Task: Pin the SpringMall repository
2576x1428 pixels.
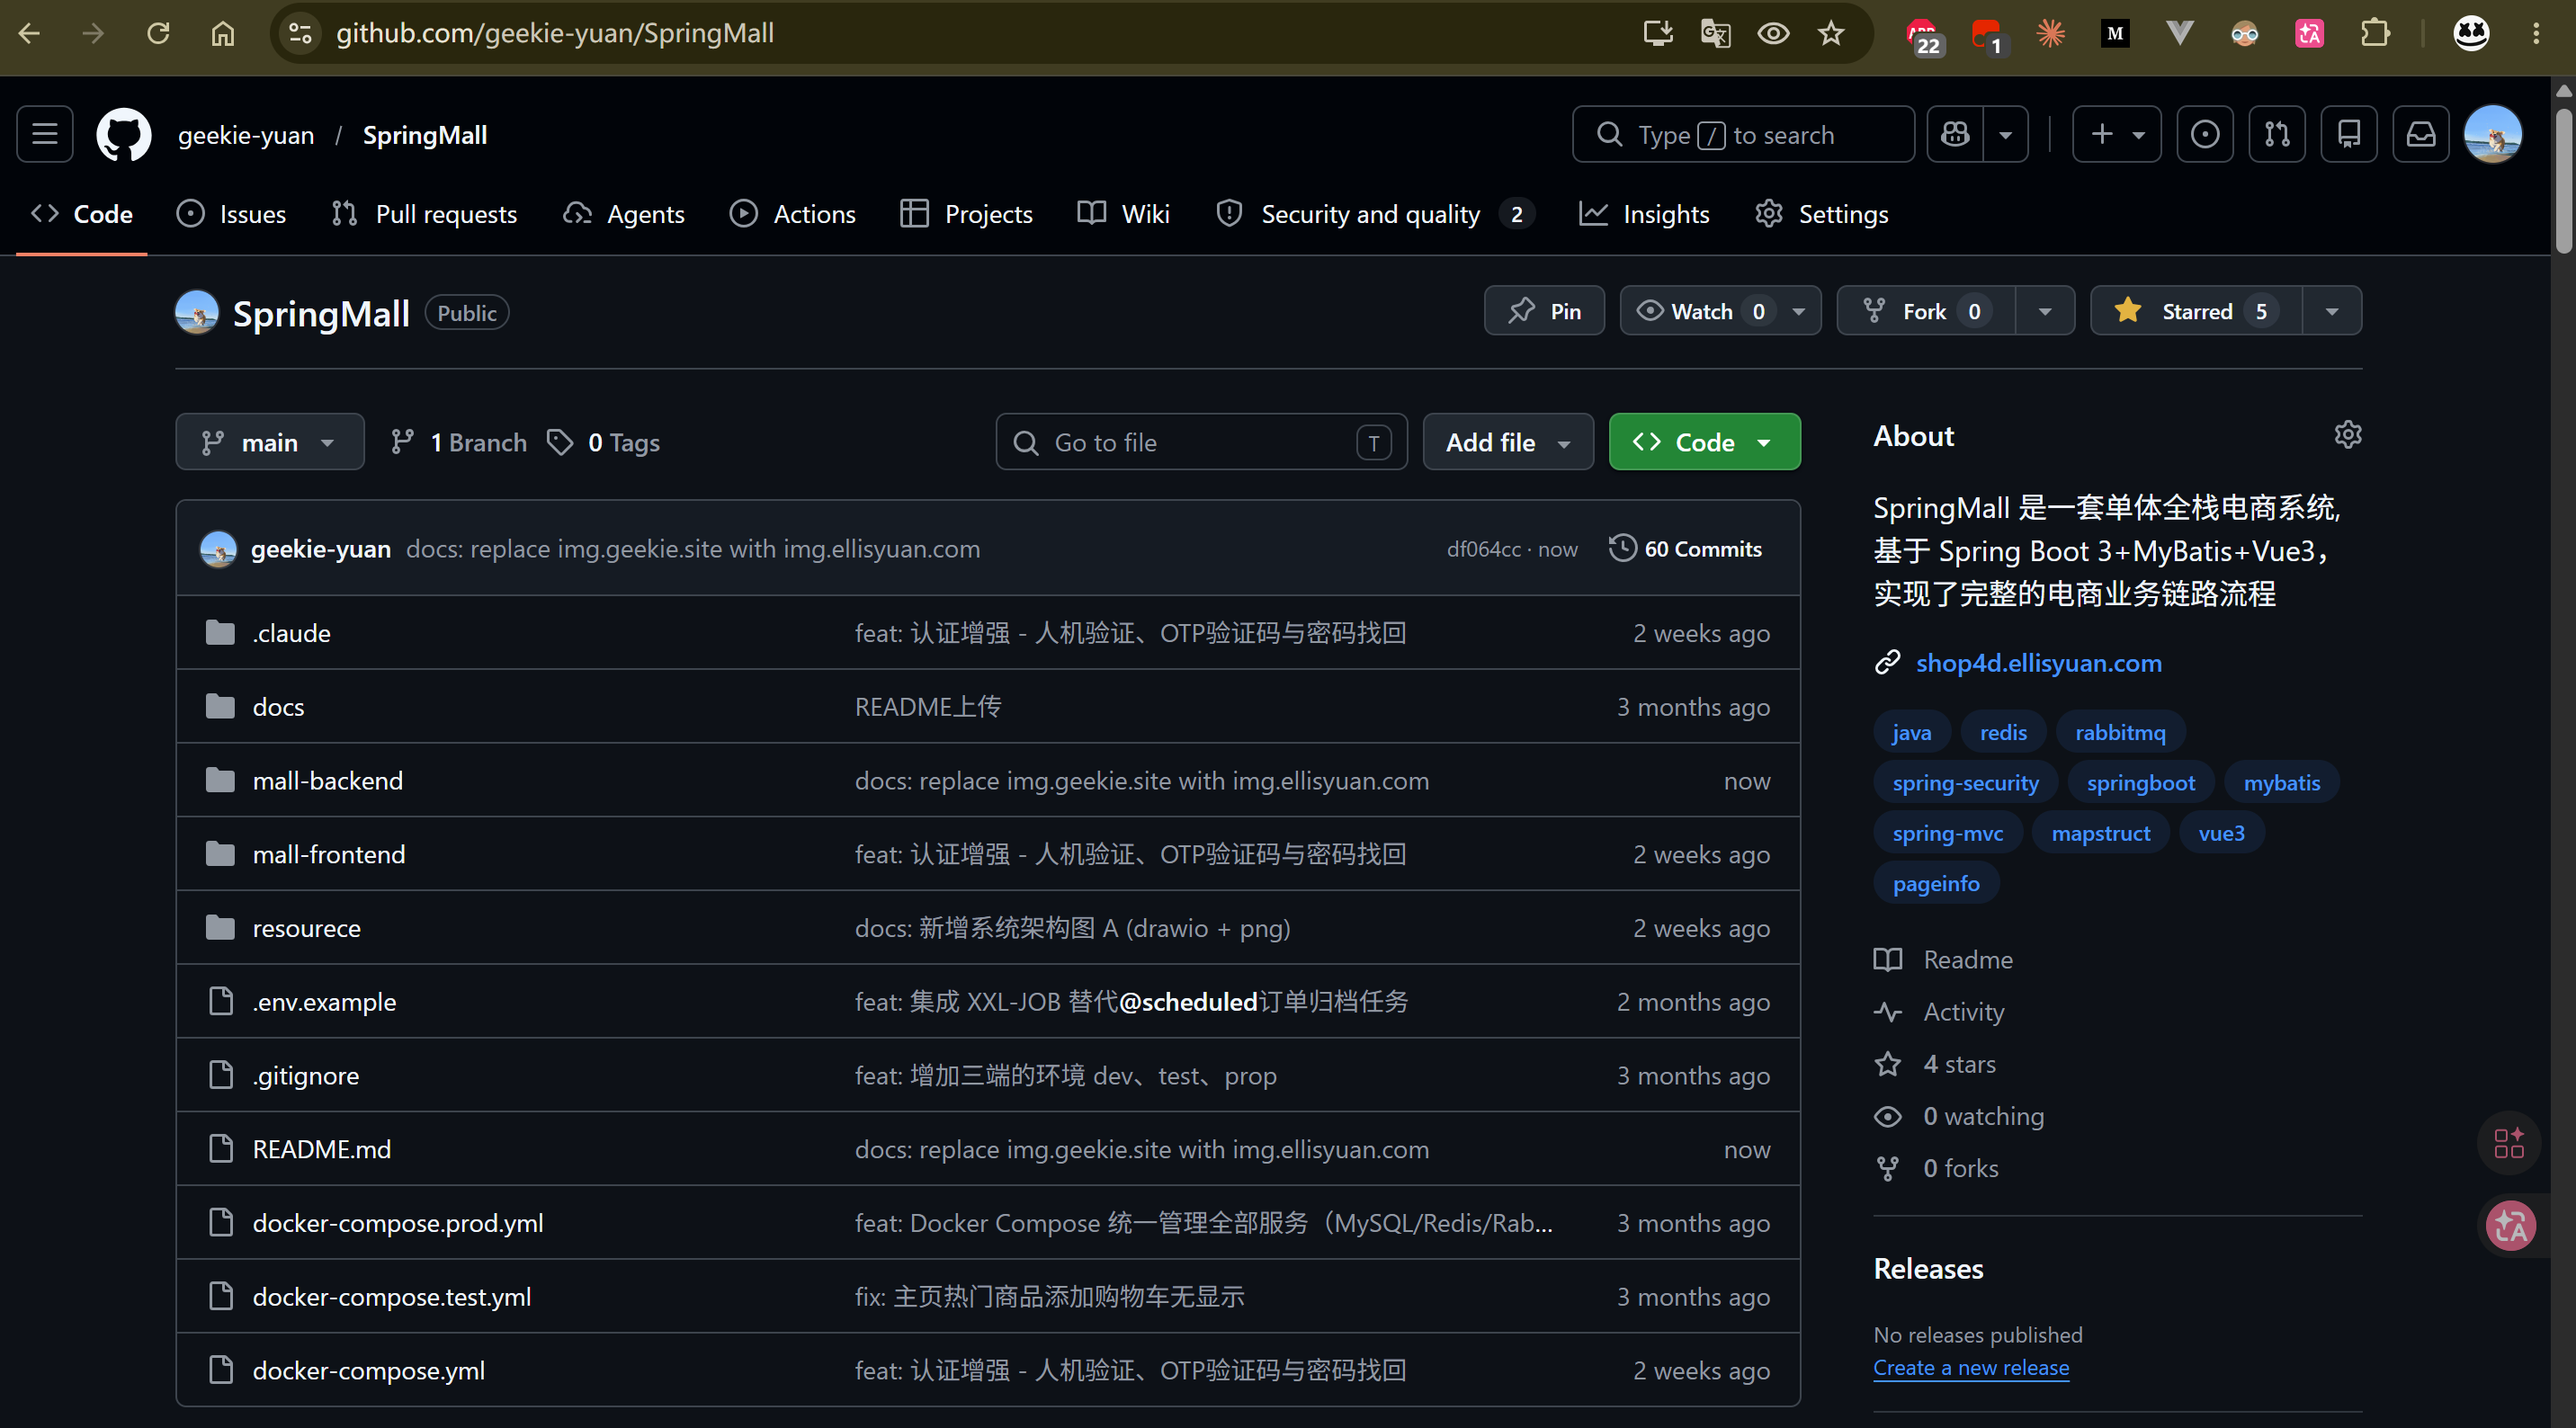Action: (x=1544, y=311)
